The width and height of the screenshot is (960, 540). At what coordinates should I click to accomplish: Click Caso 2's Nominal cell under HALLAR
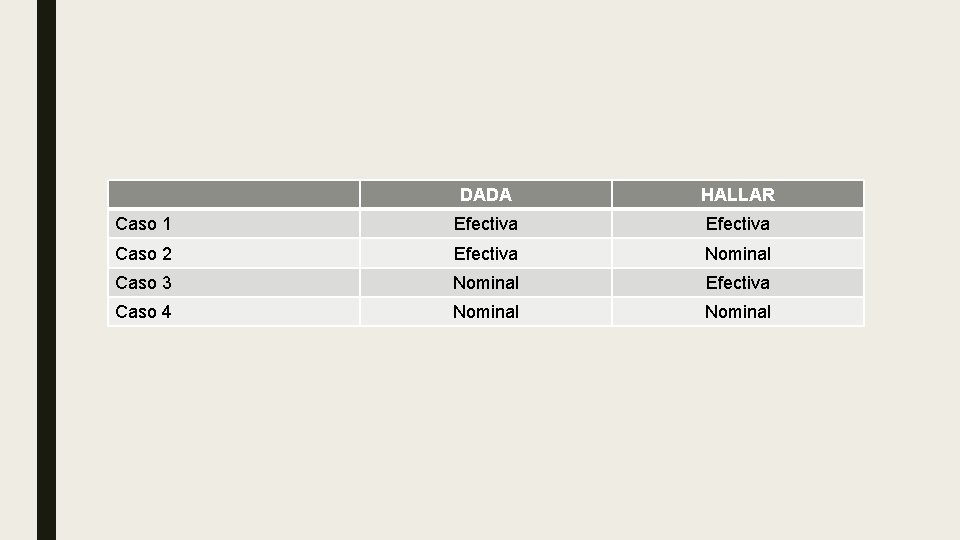[738, 253]
